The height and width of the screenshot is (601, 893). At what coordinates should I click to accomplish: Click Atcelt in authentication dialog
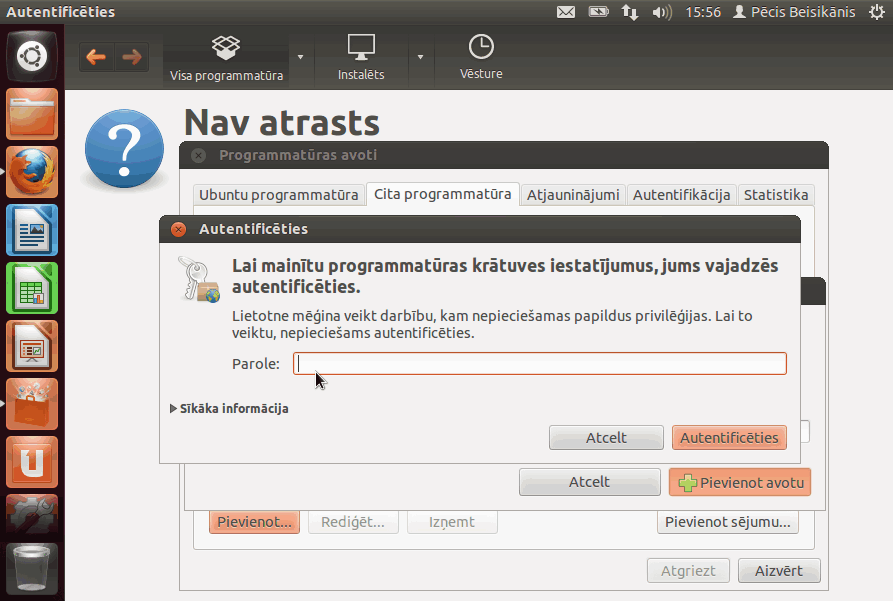(x=606, y=438)
